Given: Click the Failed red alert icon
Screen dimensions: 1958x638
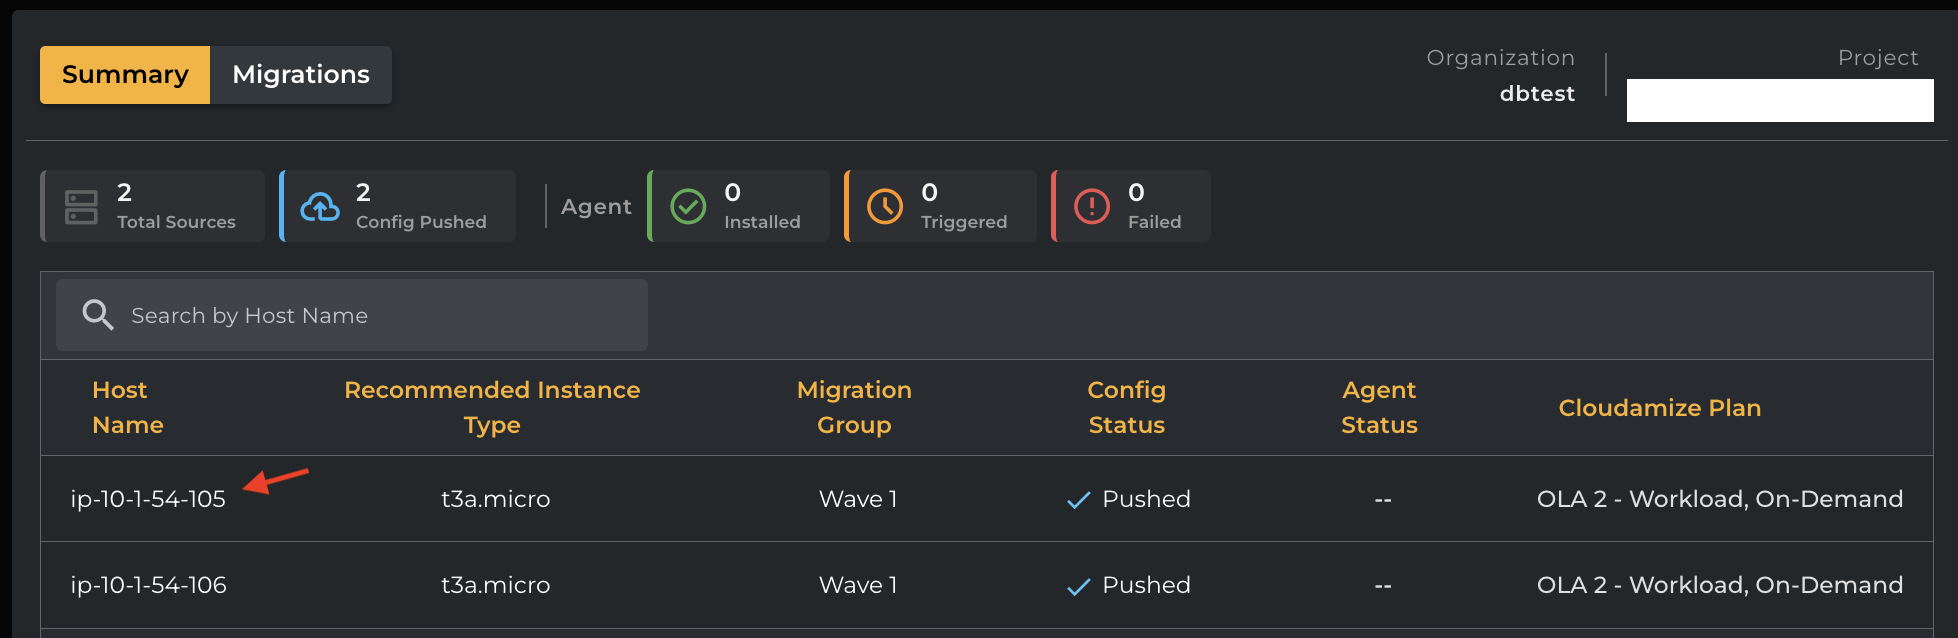Looking at the screenshot, I should click(x=1092, y=207).
